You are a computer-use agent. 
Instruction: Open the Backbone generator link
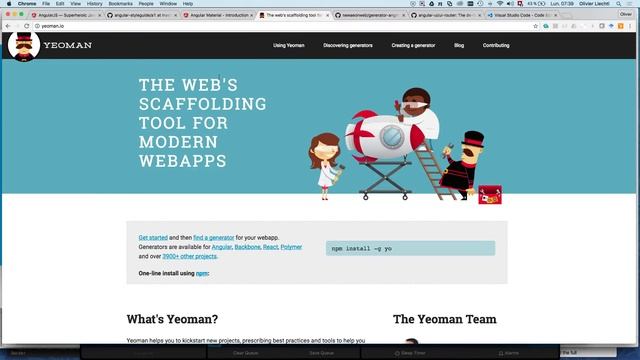coord(247,247)
